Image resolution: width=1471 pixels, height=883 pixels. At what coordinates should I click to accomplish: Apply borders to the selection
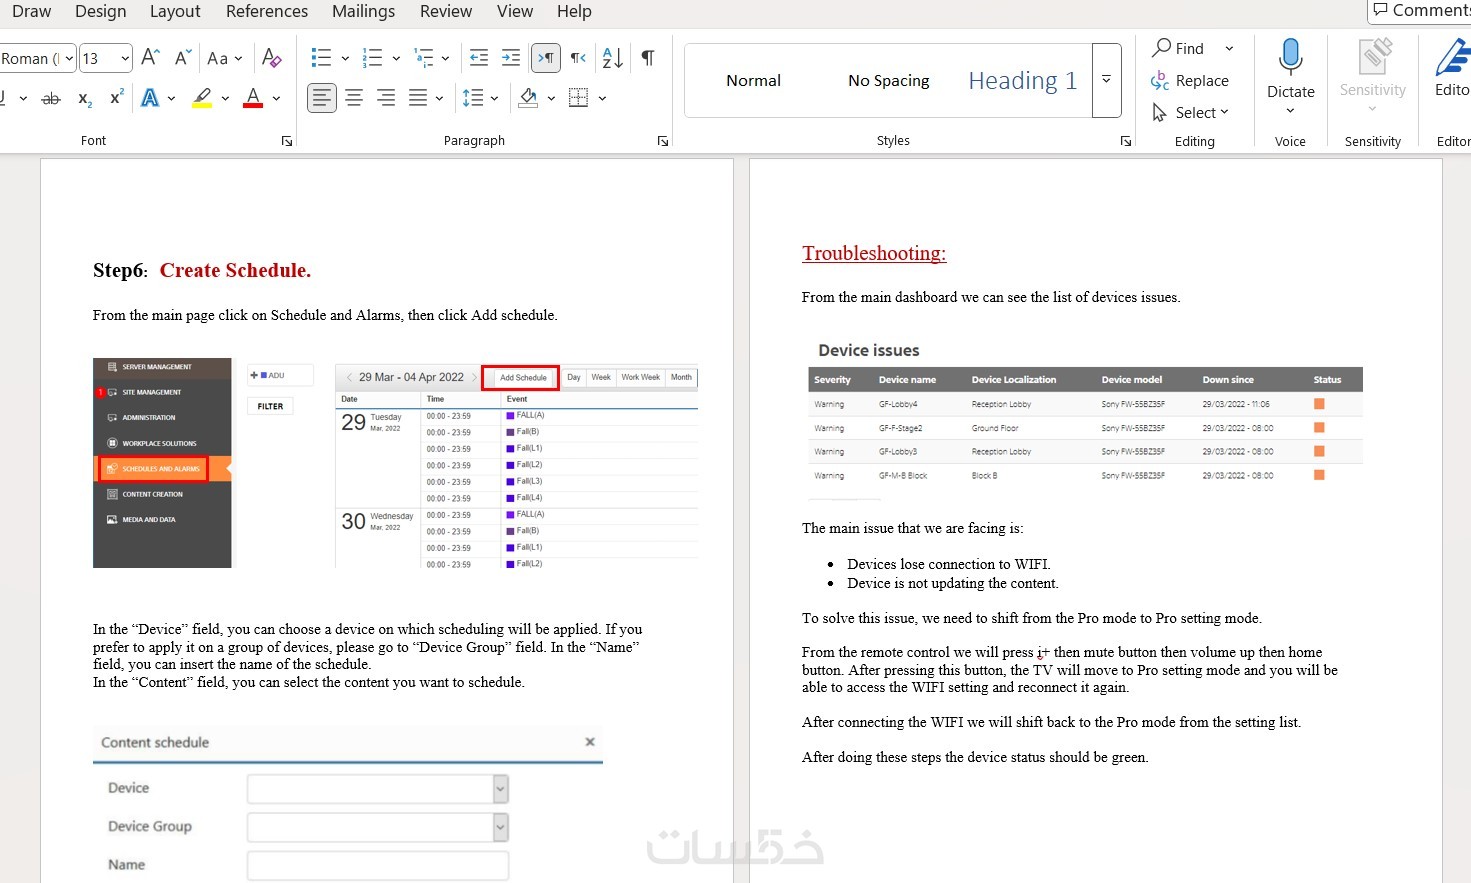tap(578, 98)
